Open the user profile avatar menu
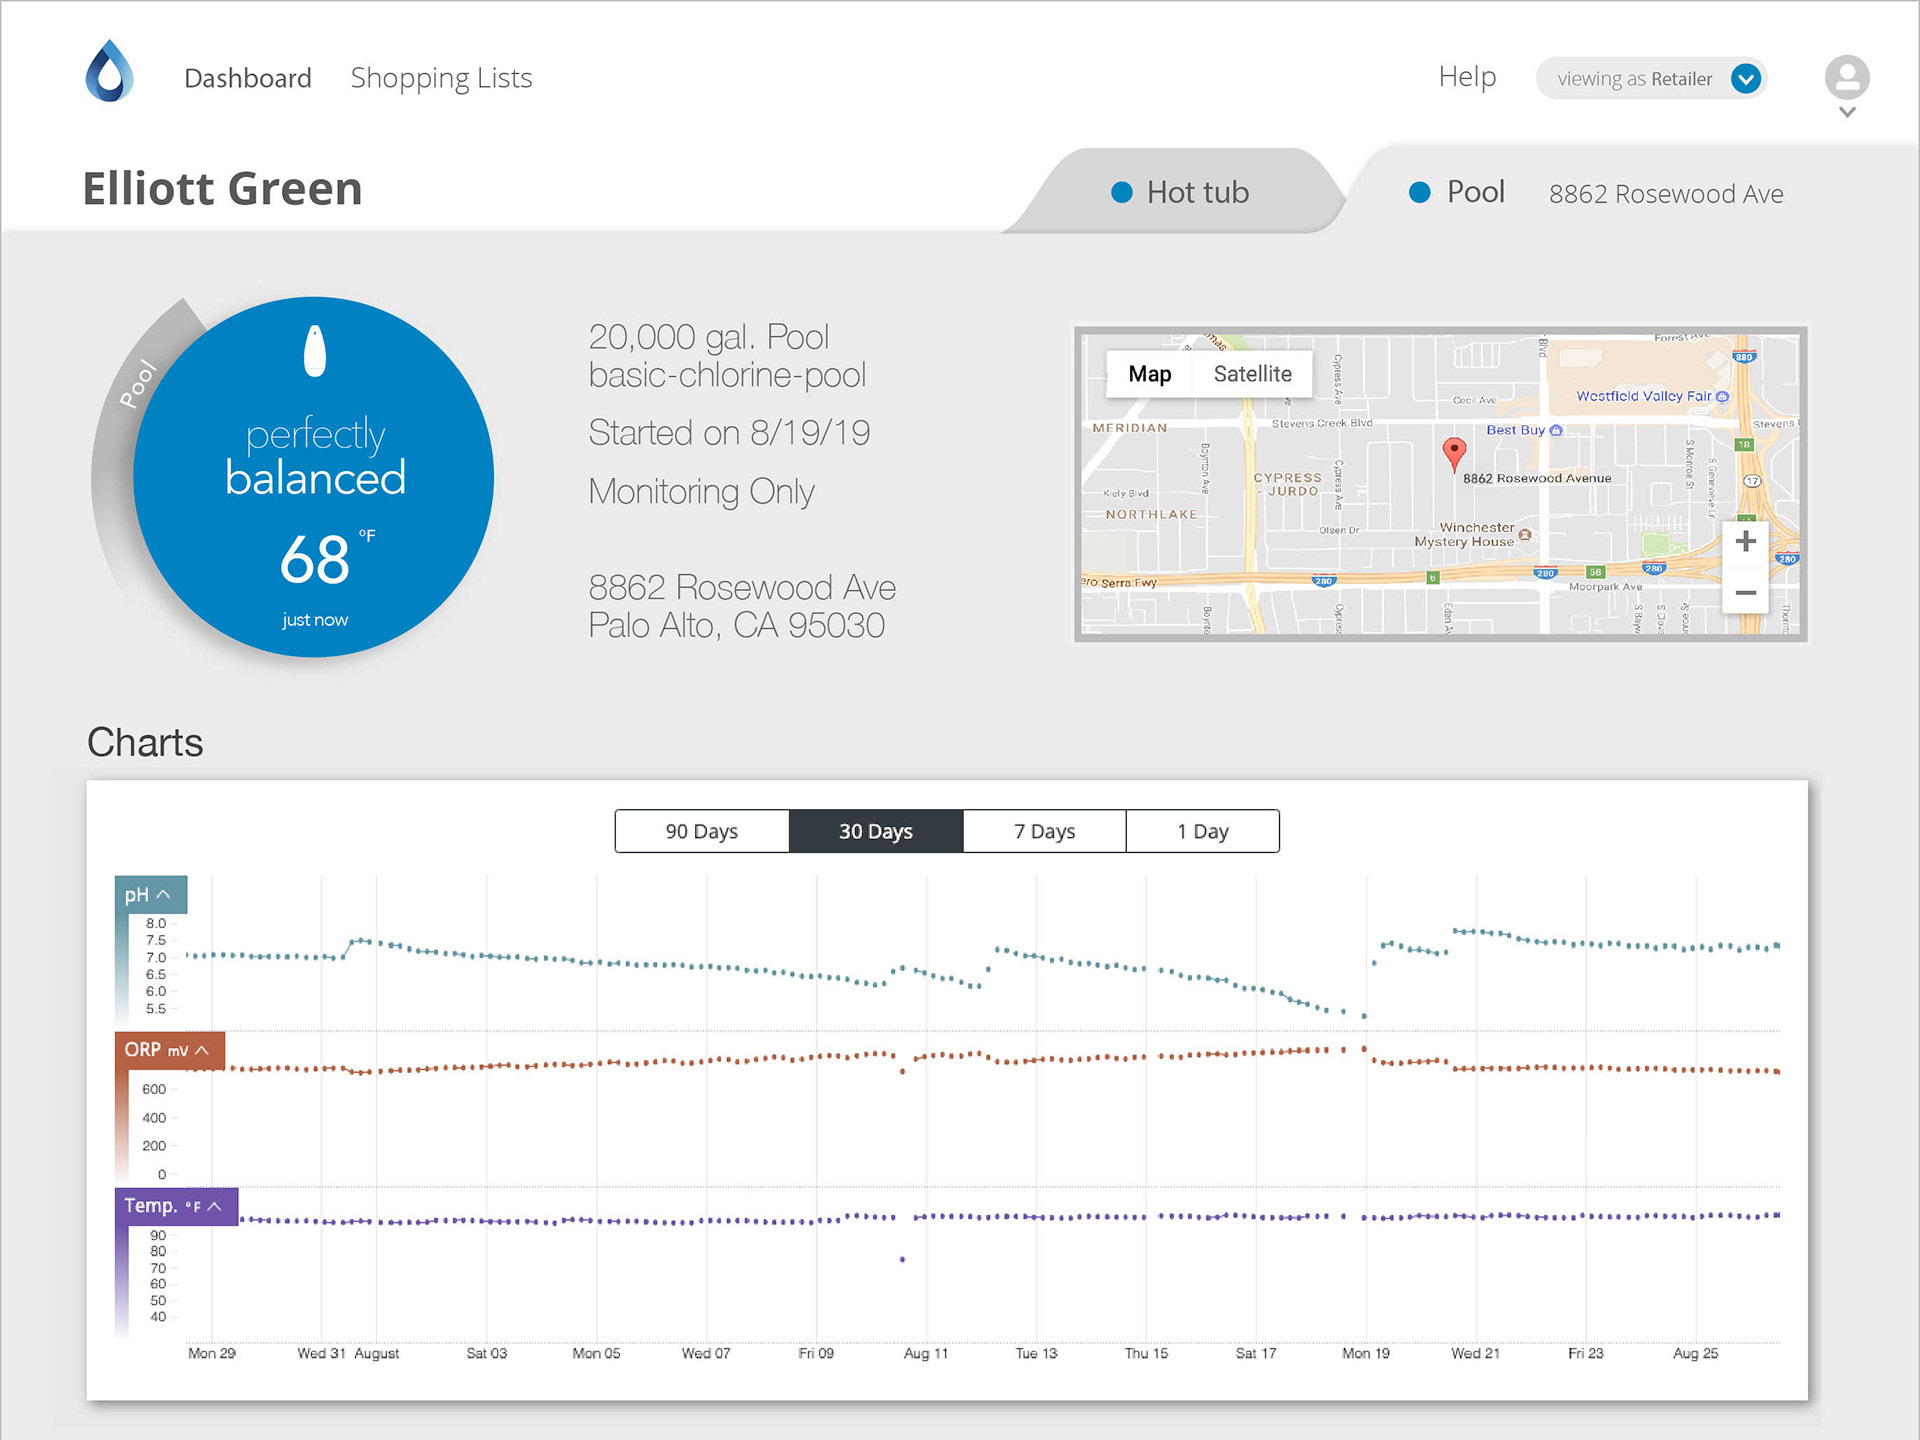1920x1440 pixels. point(1846,79)
